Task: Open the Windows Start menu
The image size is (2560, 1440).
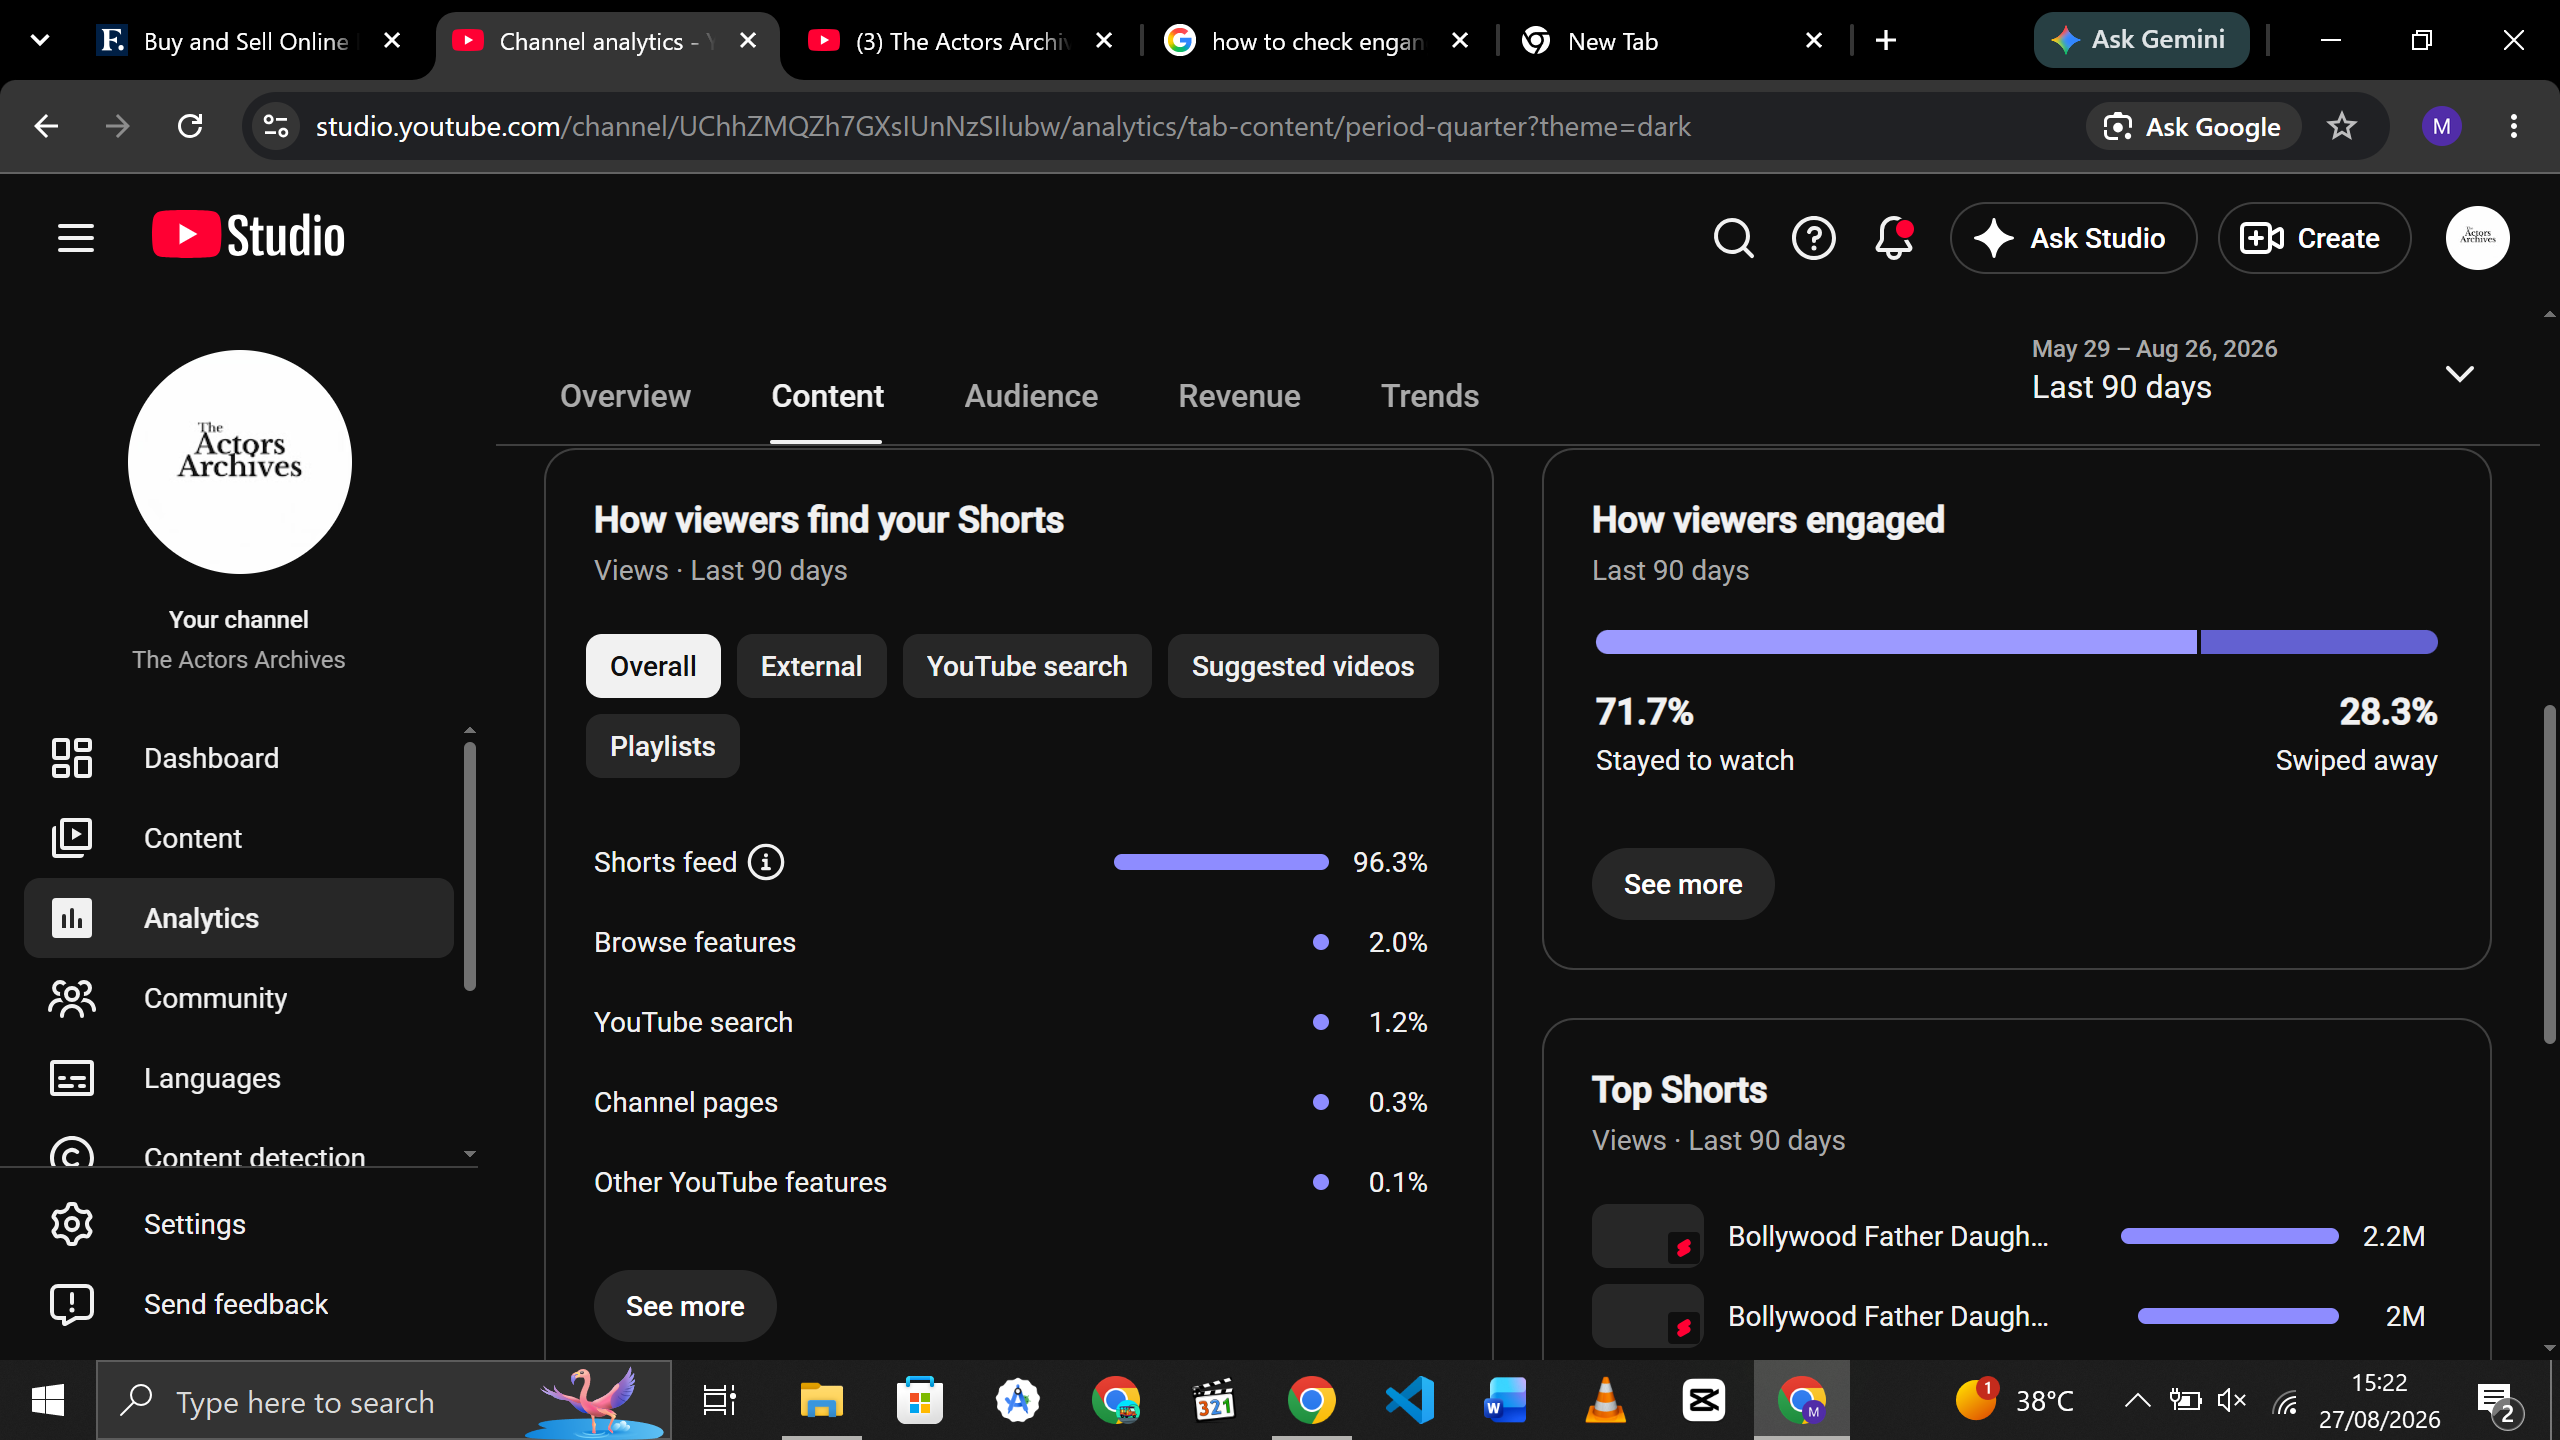Action: pos(48,1400)
